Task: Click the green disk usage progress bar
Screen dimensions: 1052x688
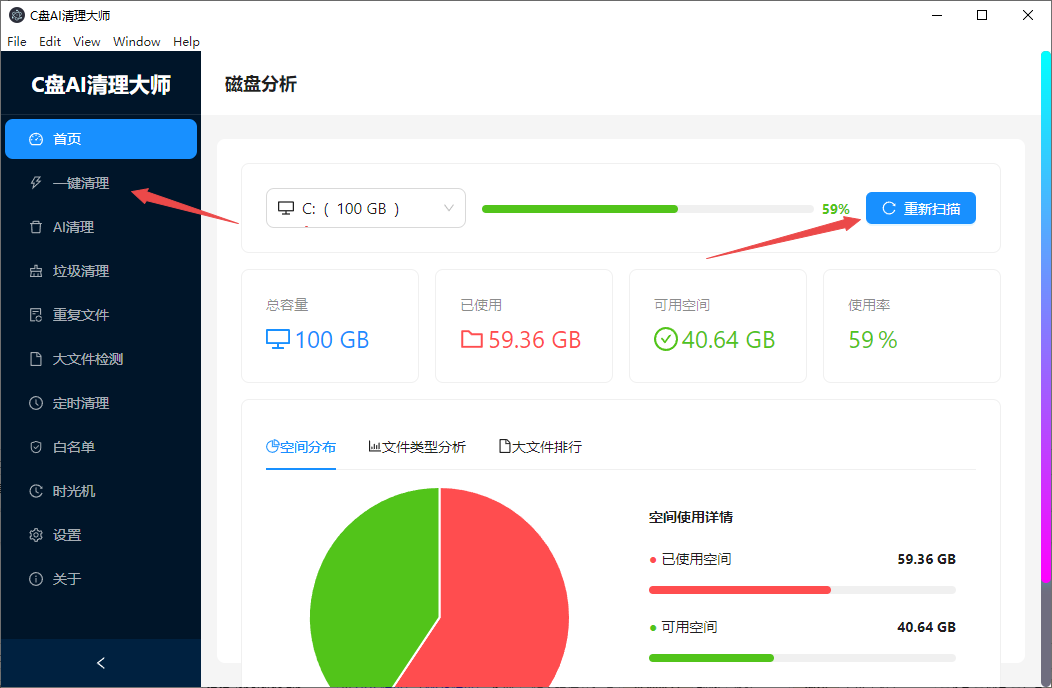Action: tap(580, 209)
